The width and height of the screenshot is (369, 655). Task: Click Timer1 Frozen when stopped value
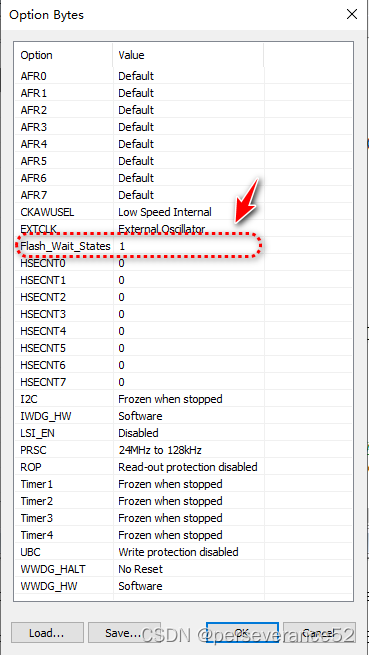pos(170,485)
